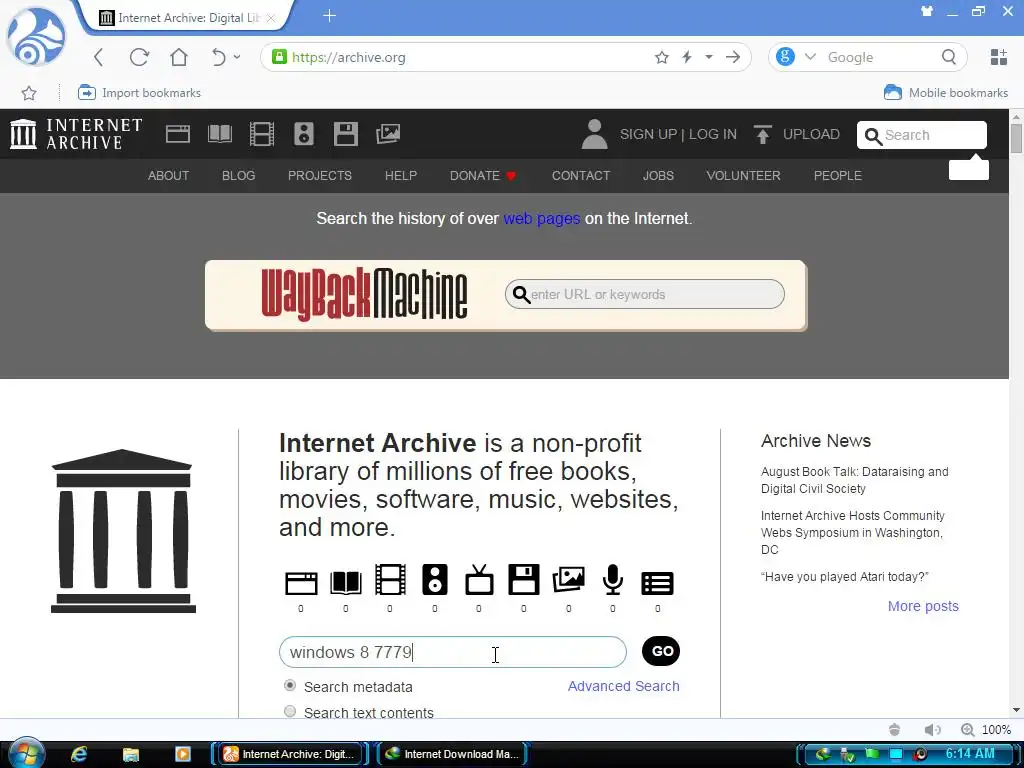
Task: Select 'Search metadata' radio button
Action: pyautogui.click(x=290, y=686)
